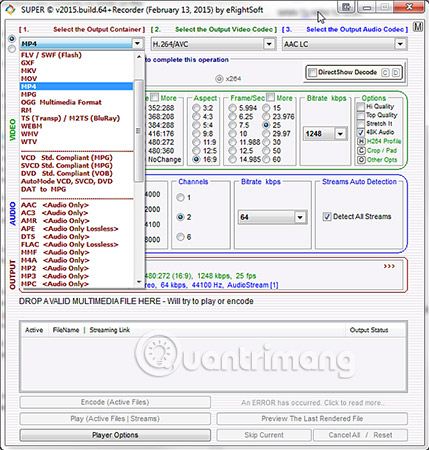Choose 1 audio channel
This screenshot has height=450, width=429.
(x=180, y=198)
